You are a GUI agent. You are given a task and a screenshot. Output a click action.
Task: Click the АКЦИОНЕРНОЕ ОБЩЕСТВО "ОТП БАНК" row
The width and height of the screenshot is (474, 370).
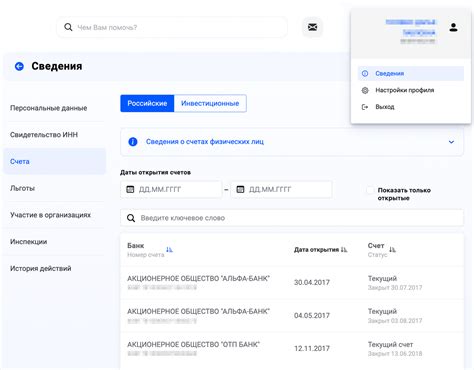coord(292,348)
